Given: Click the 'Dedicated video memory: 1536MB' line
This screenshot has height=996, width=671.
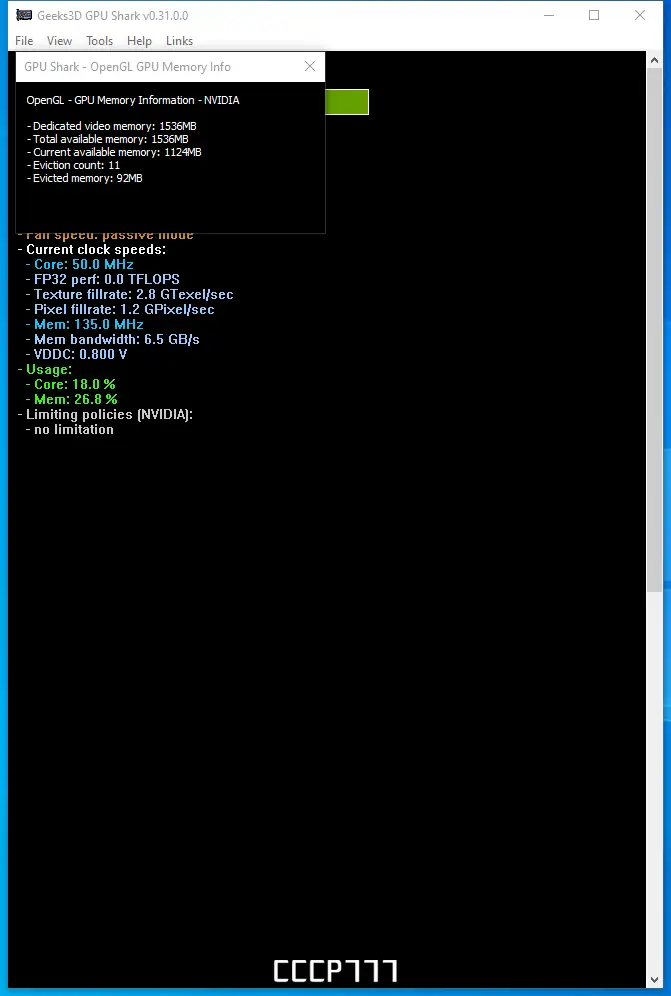Looking at the screenshot, I should pos(112,126).
